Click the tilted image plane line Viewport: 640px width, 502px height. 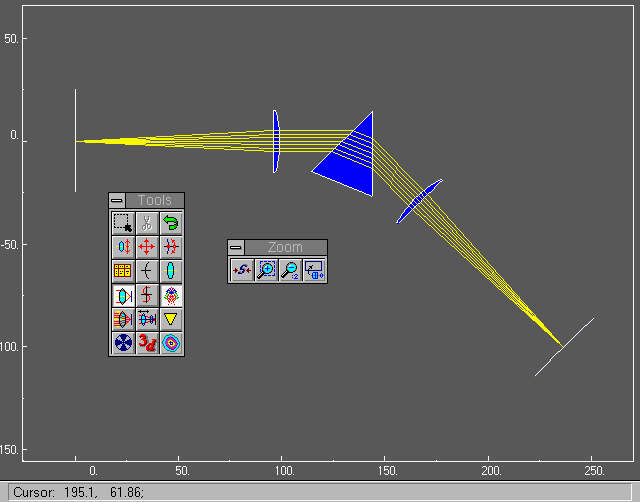click(x=564, y=347)
